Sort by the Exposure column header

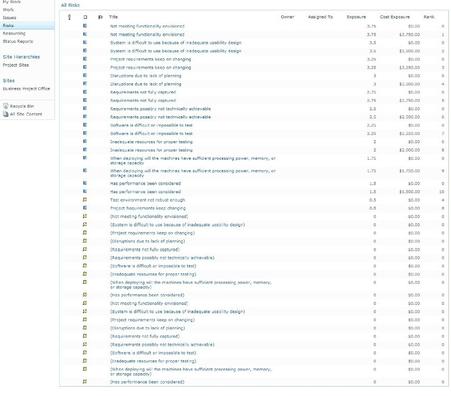(x=356, y=17)
